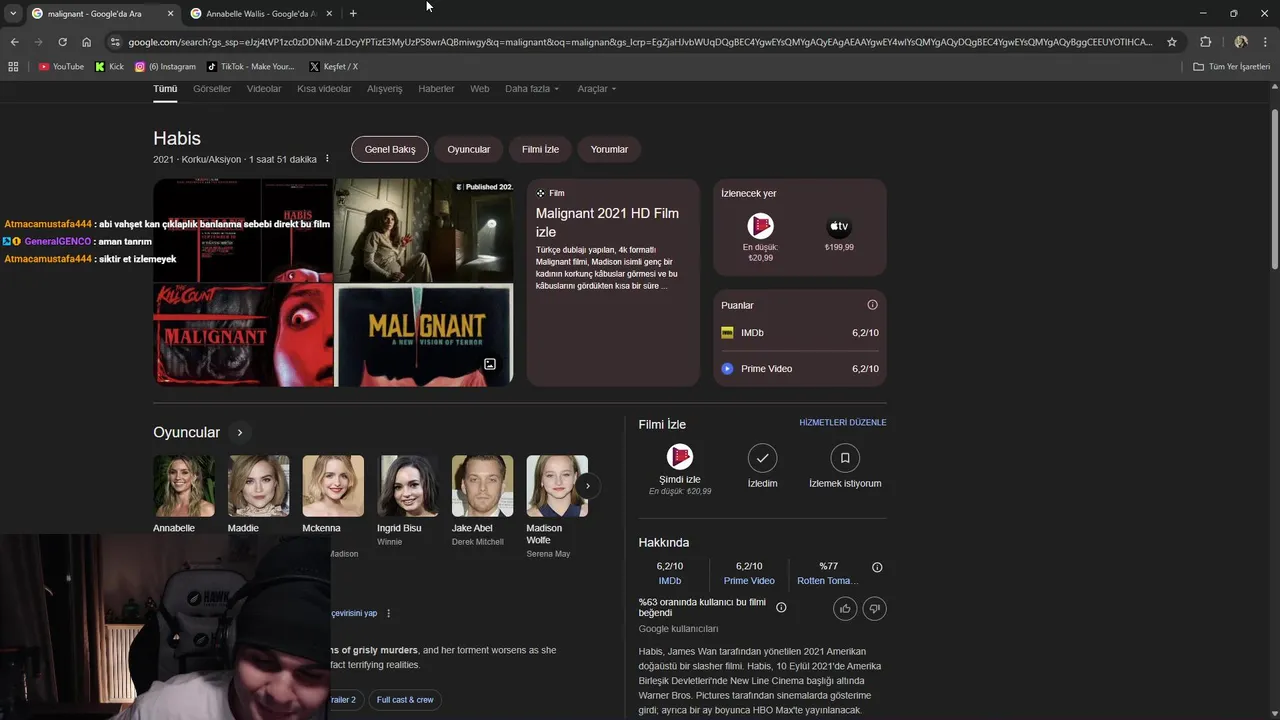Select the Filmi İzle chip
Image resolution: width=1280 pixels, height=720 pixels.
[540, 149]
